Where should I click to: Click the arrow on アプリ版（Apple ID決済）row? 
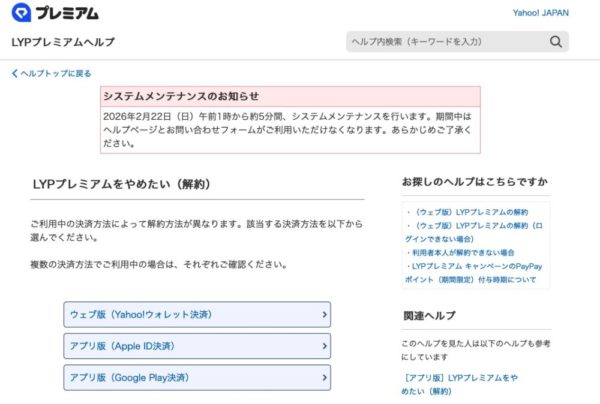[324, 347]
